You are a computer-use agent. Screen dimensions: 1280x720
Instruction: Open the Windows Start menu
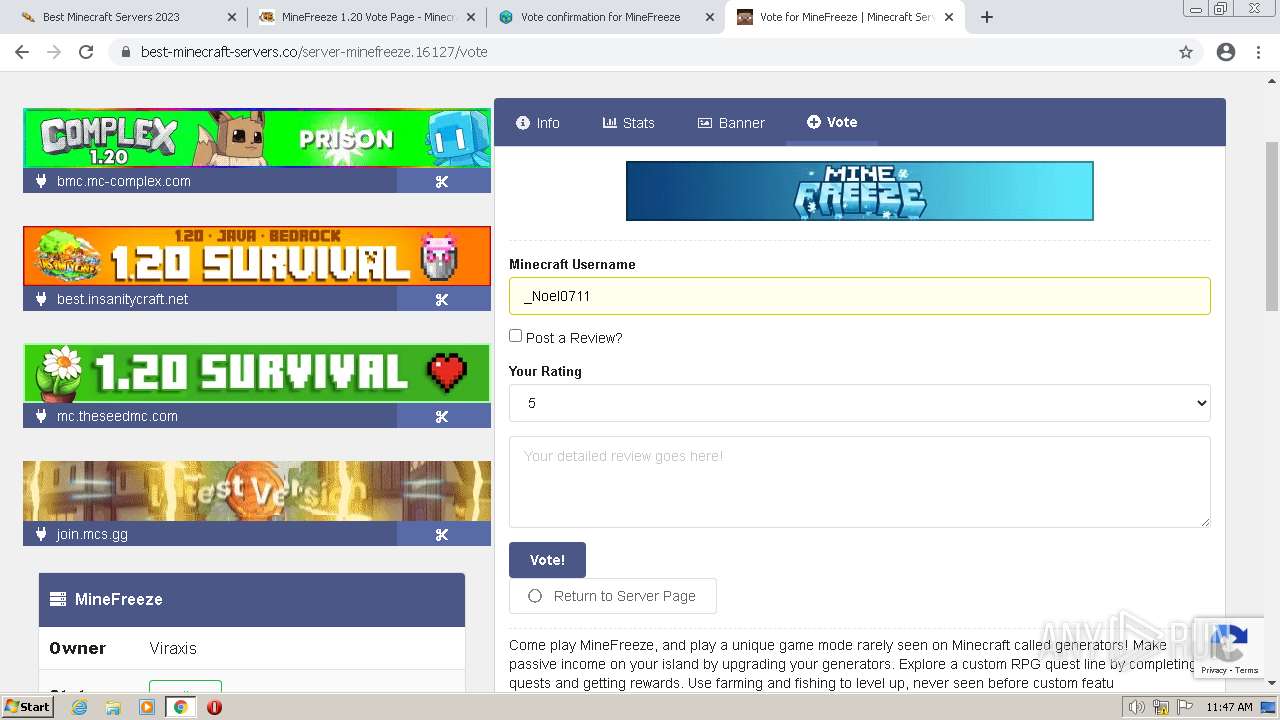[x=27, y=707]
